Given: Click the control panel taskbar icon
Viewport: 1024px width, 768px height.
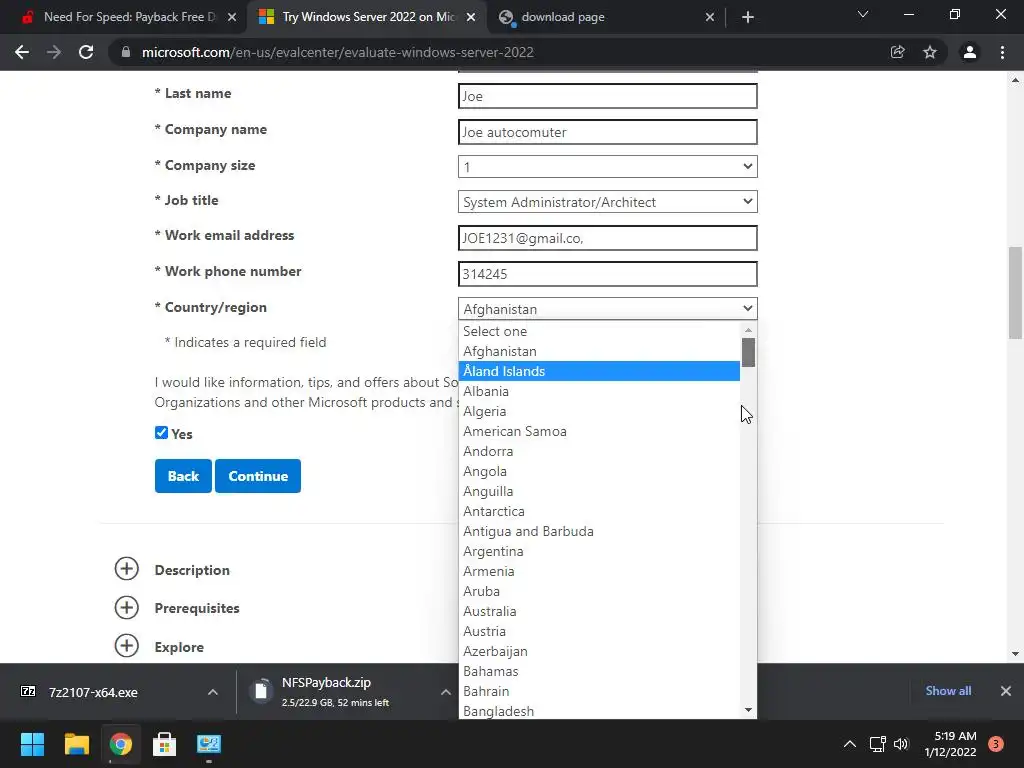Looking at the screenshot, I should pos(209,744).
